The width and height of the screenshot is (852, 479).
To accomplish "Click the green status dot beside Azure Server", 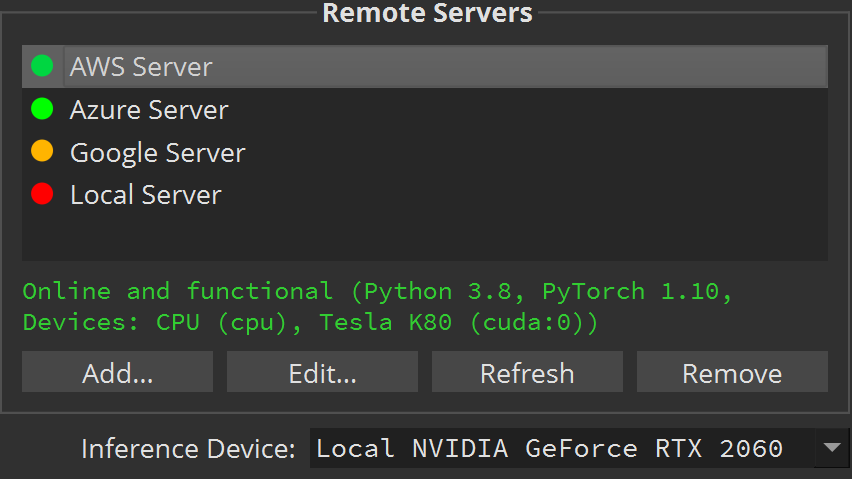I will 42,109.
